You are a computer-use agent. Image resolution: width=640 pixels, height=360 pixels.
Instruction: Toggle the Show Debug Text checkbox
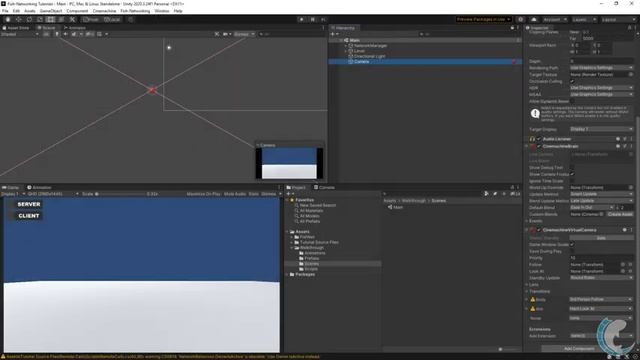[572, 168]
